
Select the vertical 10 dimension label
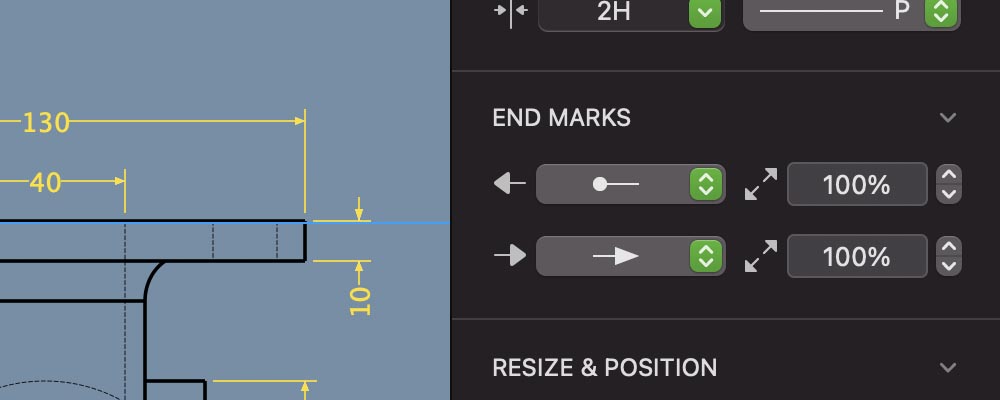point(361,301)
